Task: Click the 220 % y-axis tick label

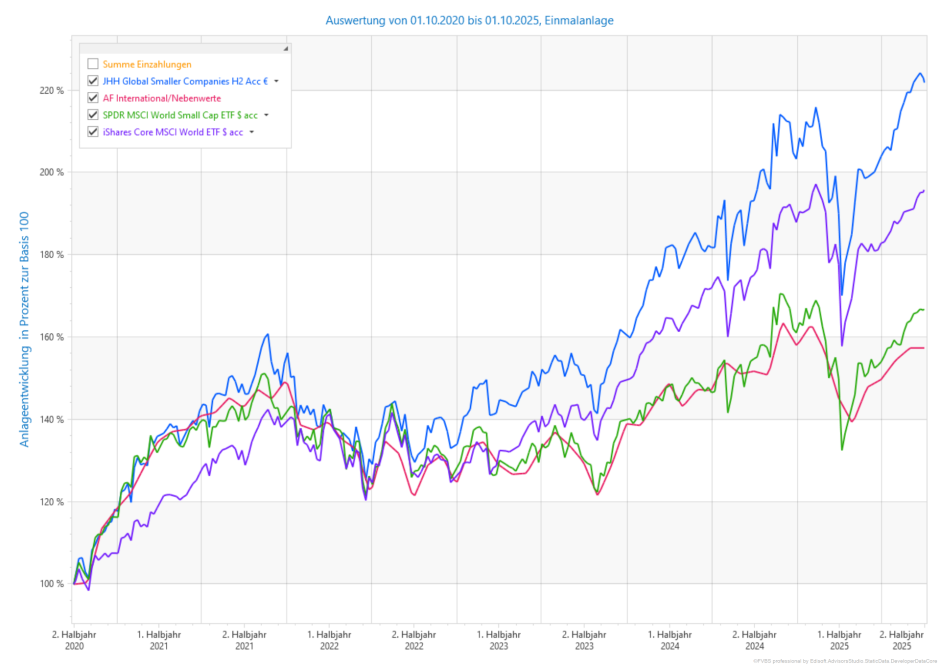Action: (51, 90)
